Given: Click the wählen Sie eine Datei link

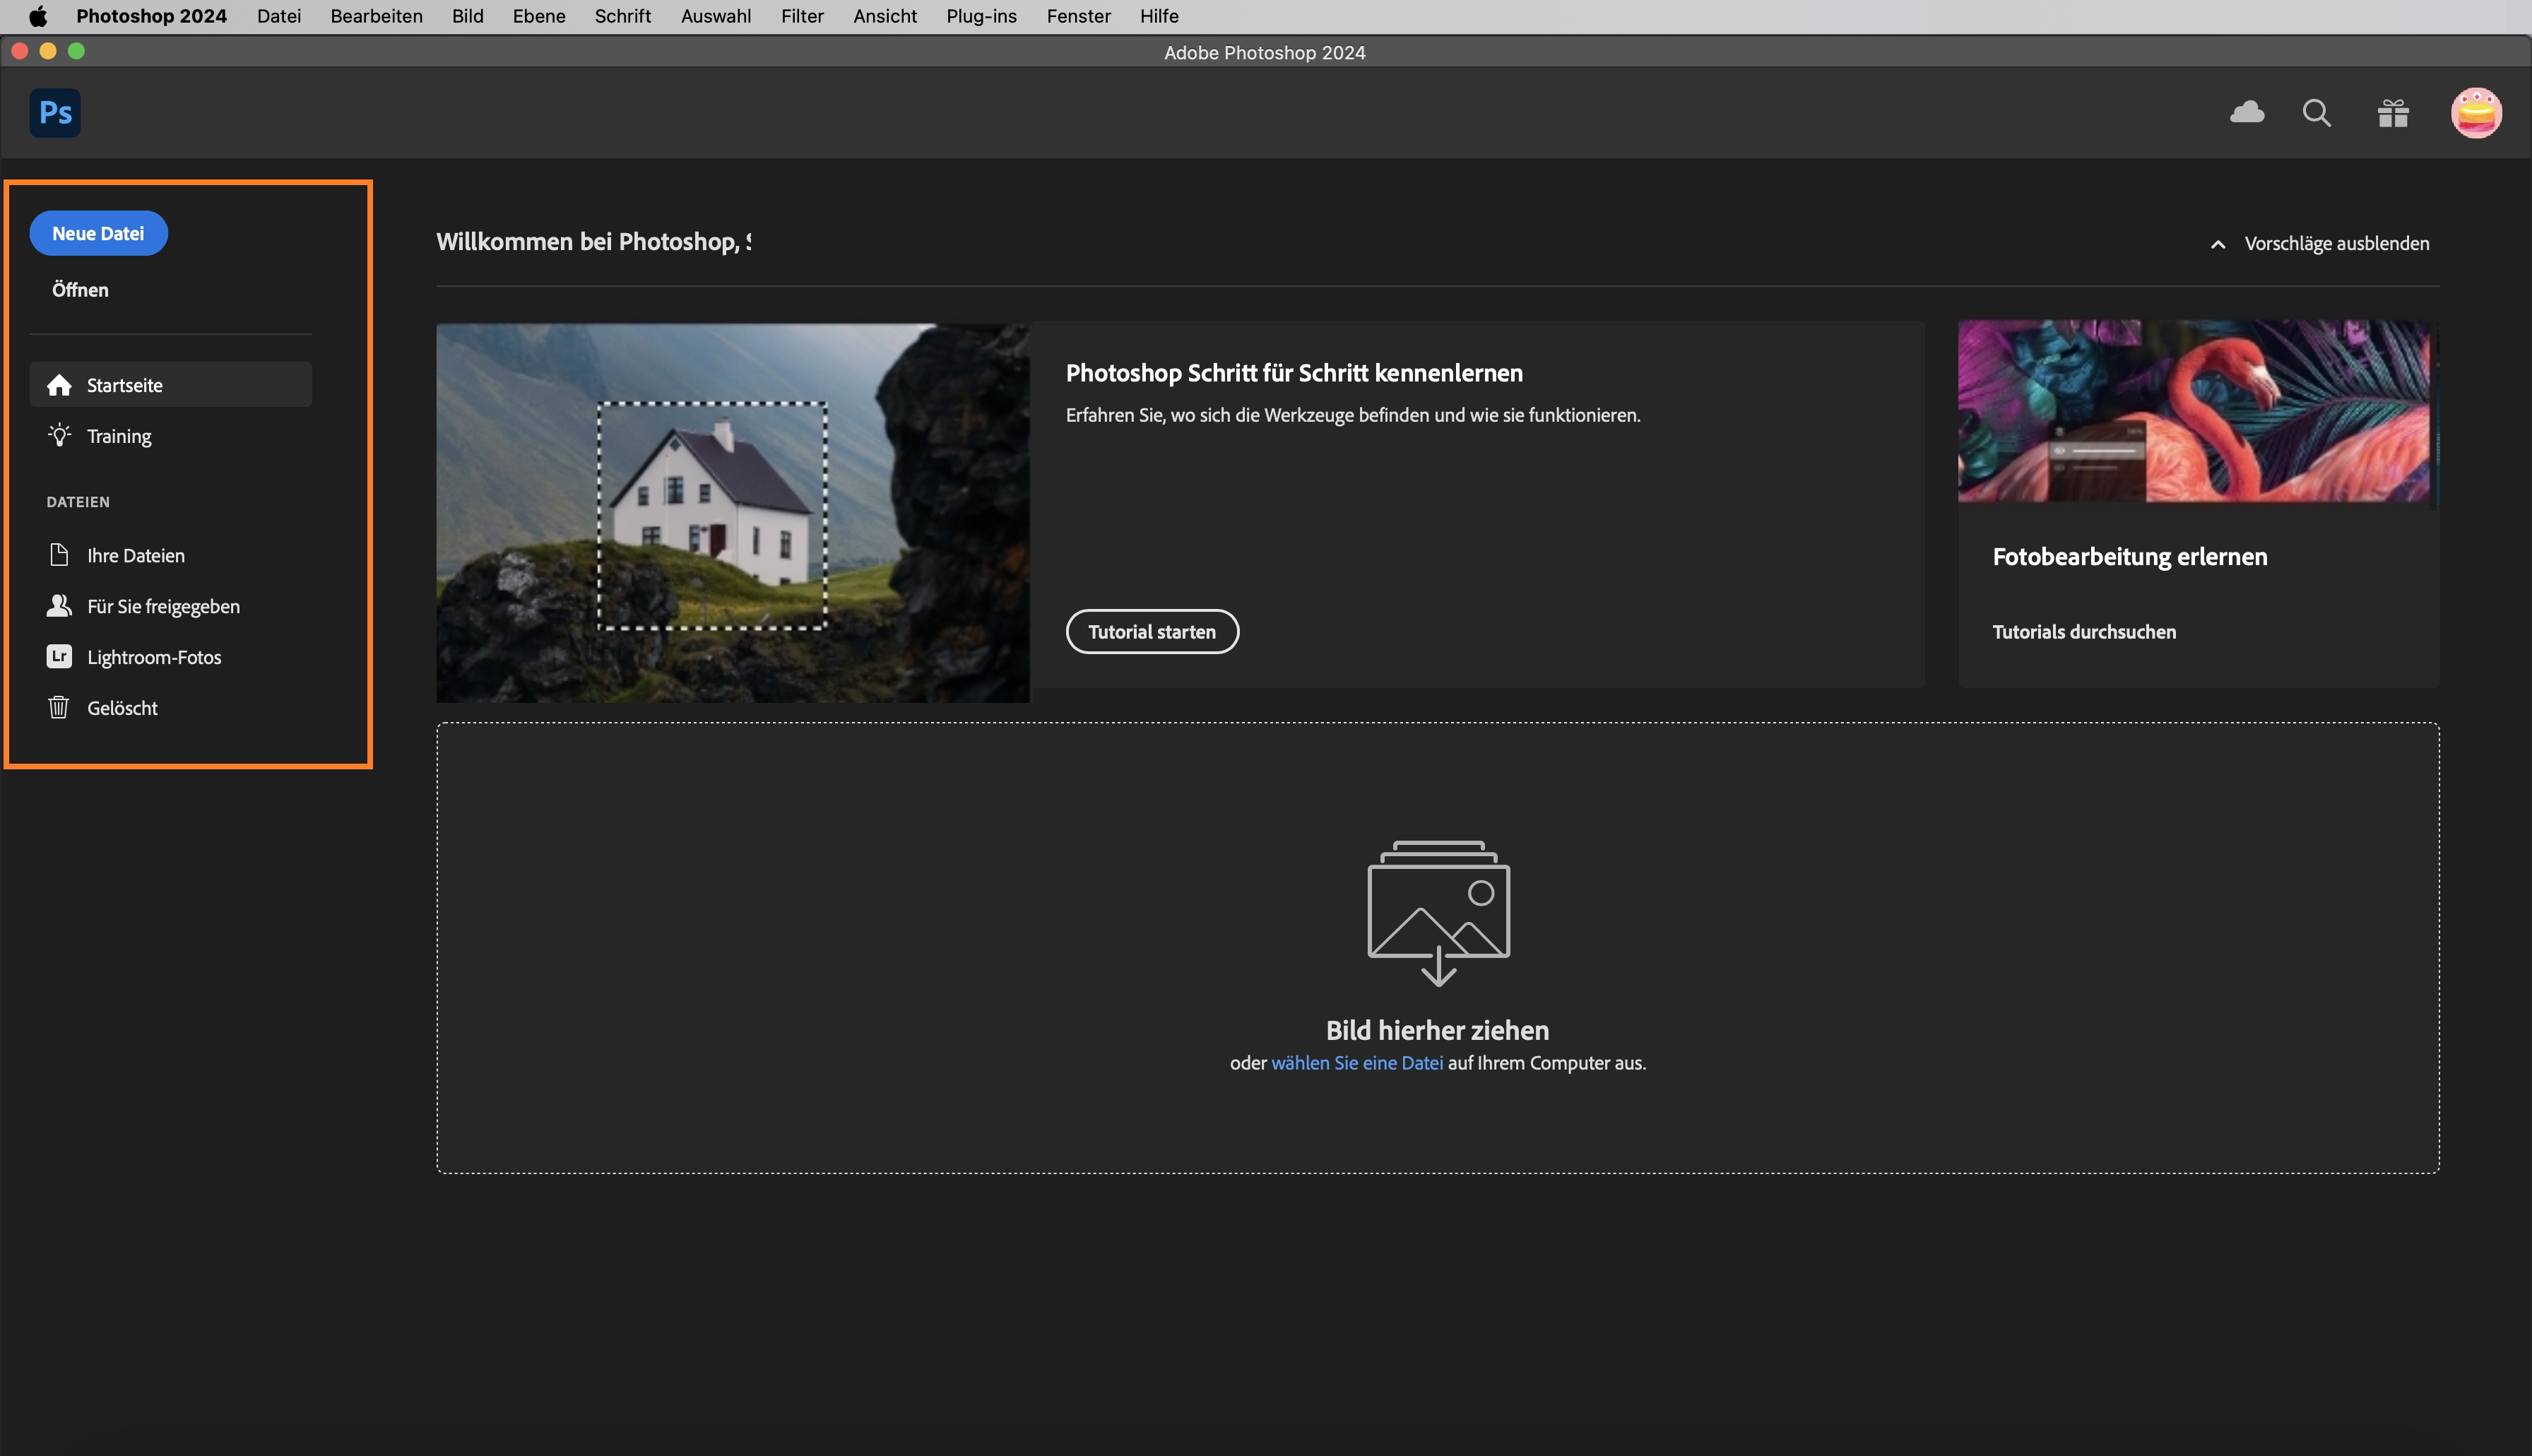Looking at the screenshot, I should pyautogui.click(x=1357, y=1063).
